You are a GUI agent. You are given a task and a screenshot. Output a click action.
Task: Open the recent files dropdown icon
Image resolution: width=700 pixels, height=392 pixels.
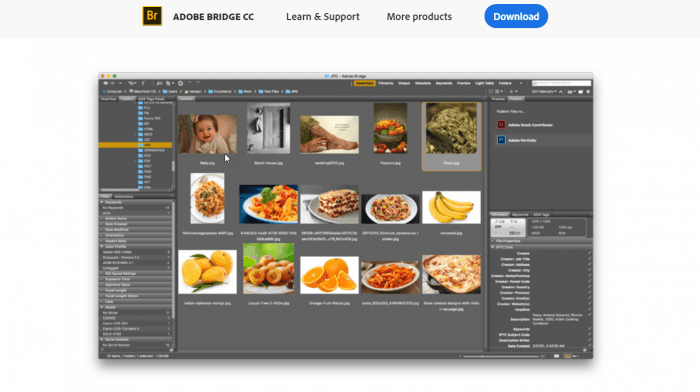(x=132, y=83)
